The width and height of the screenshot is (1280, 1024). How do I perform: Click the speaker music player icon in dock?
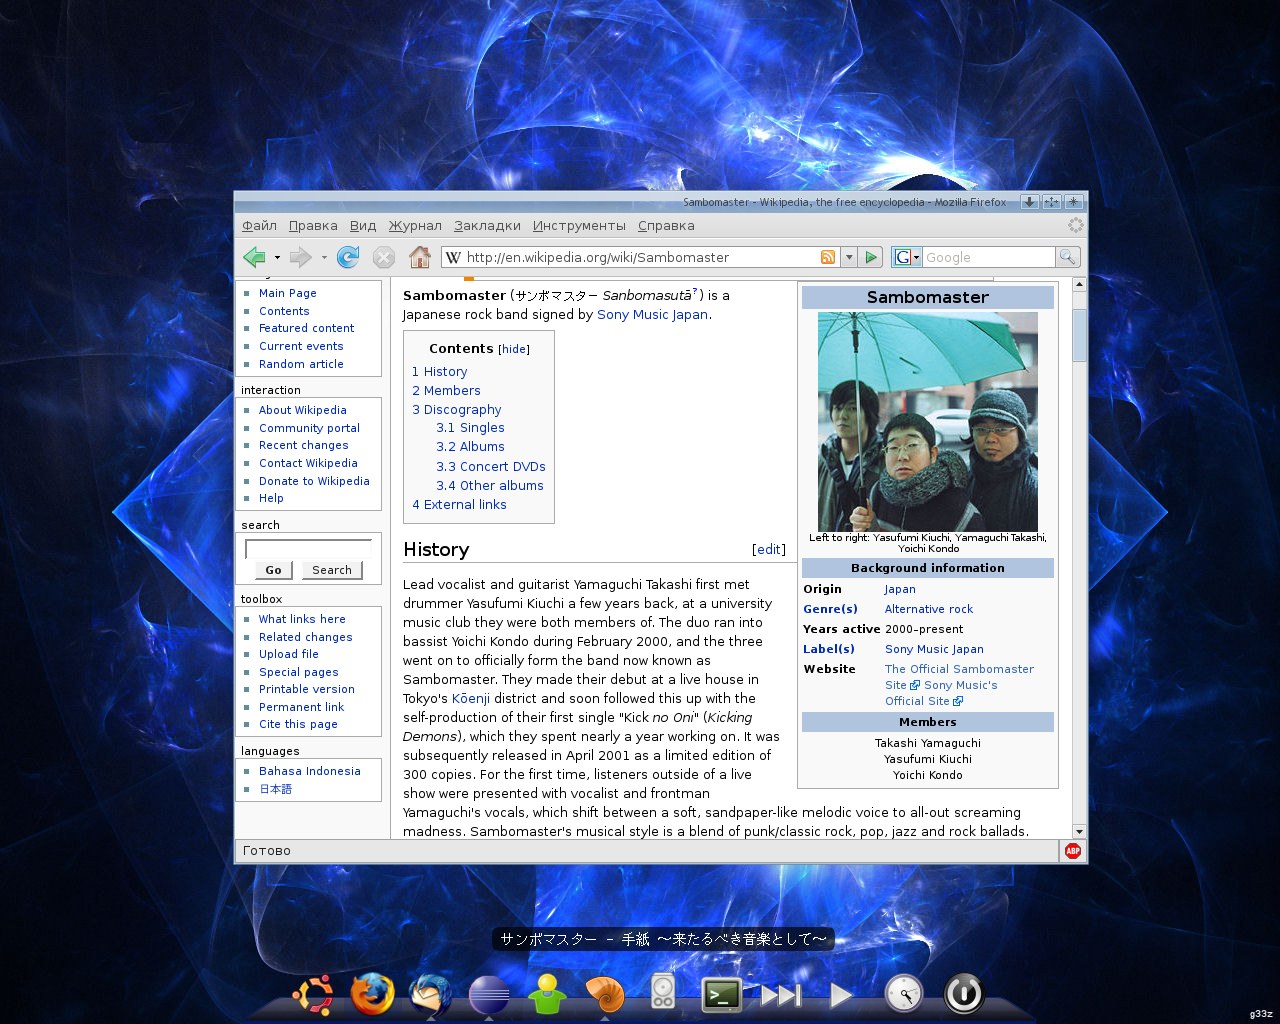663,992
